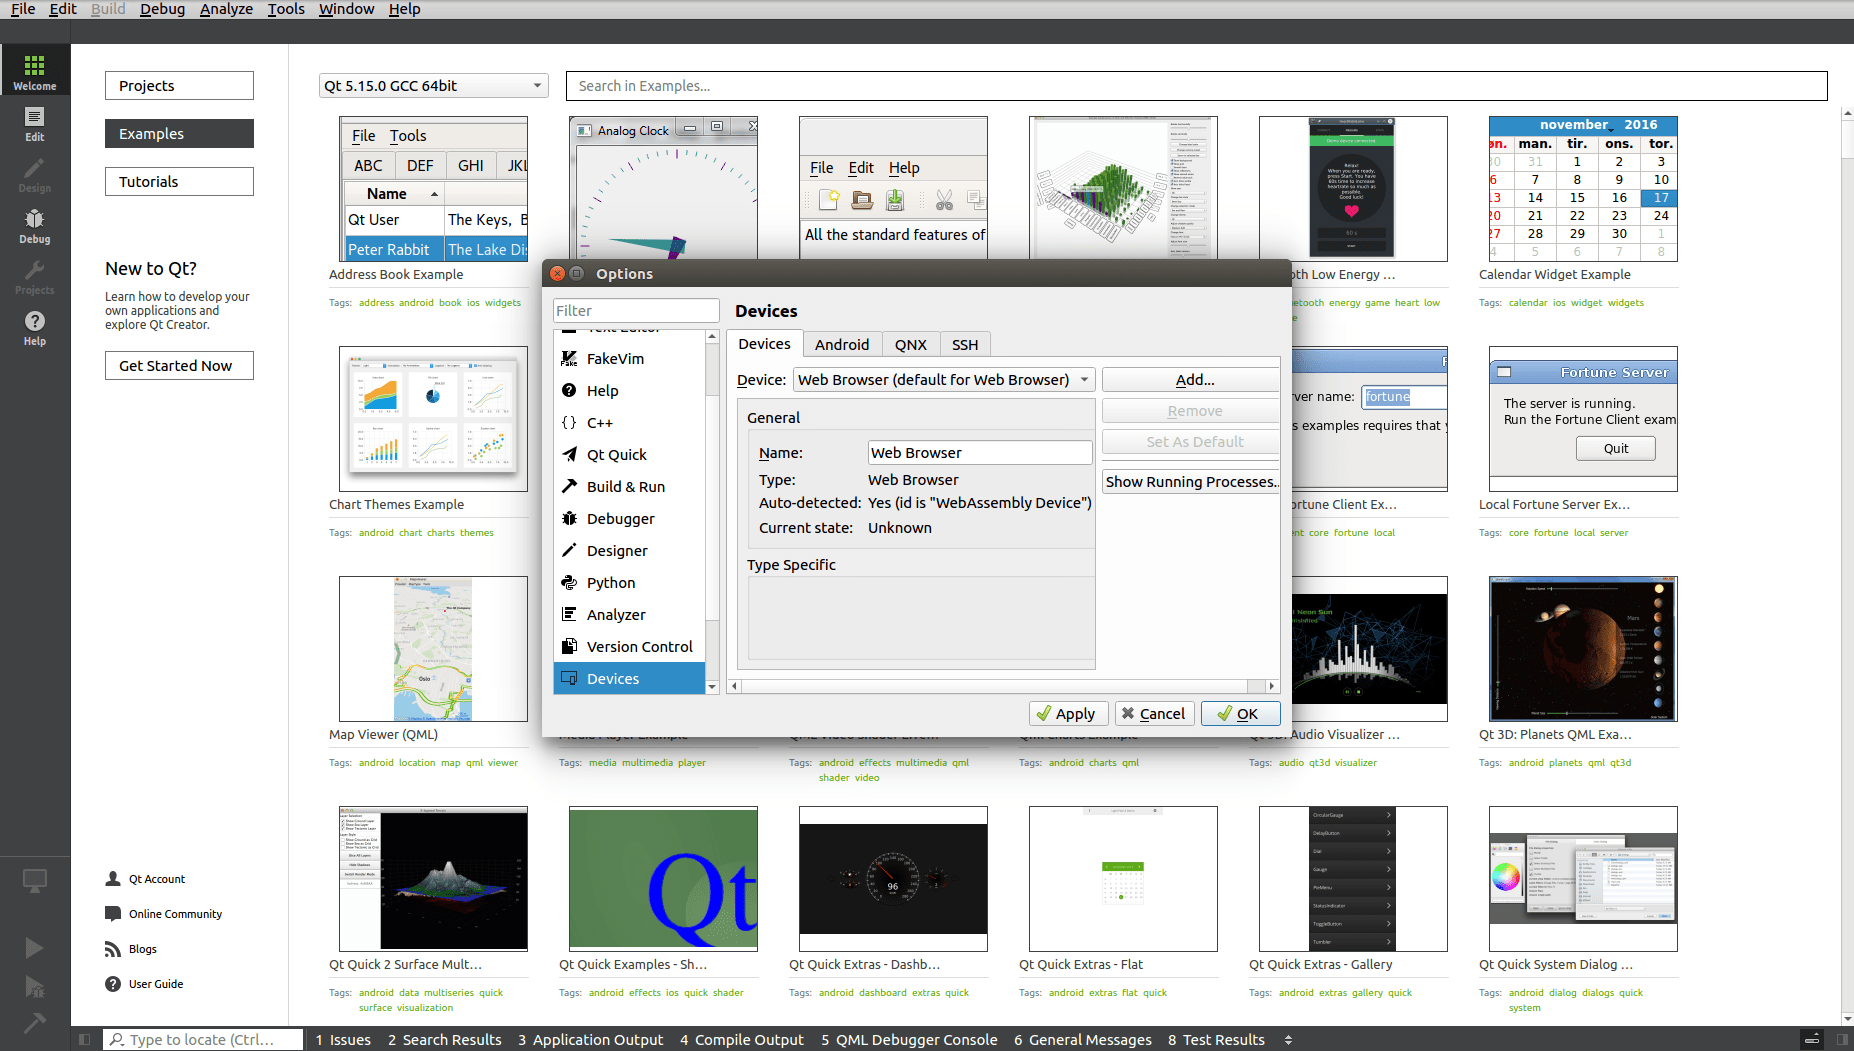
Task: Click Get Started Now button
Action: (179, 366)
